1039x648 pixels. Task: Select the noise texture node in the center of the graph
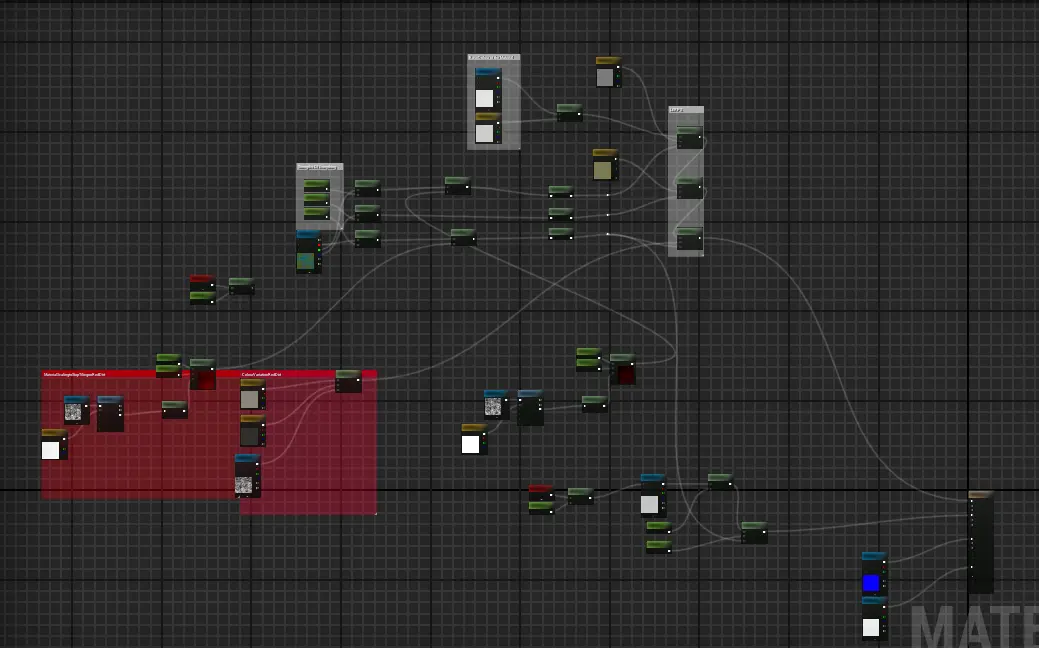pos(496,404)
